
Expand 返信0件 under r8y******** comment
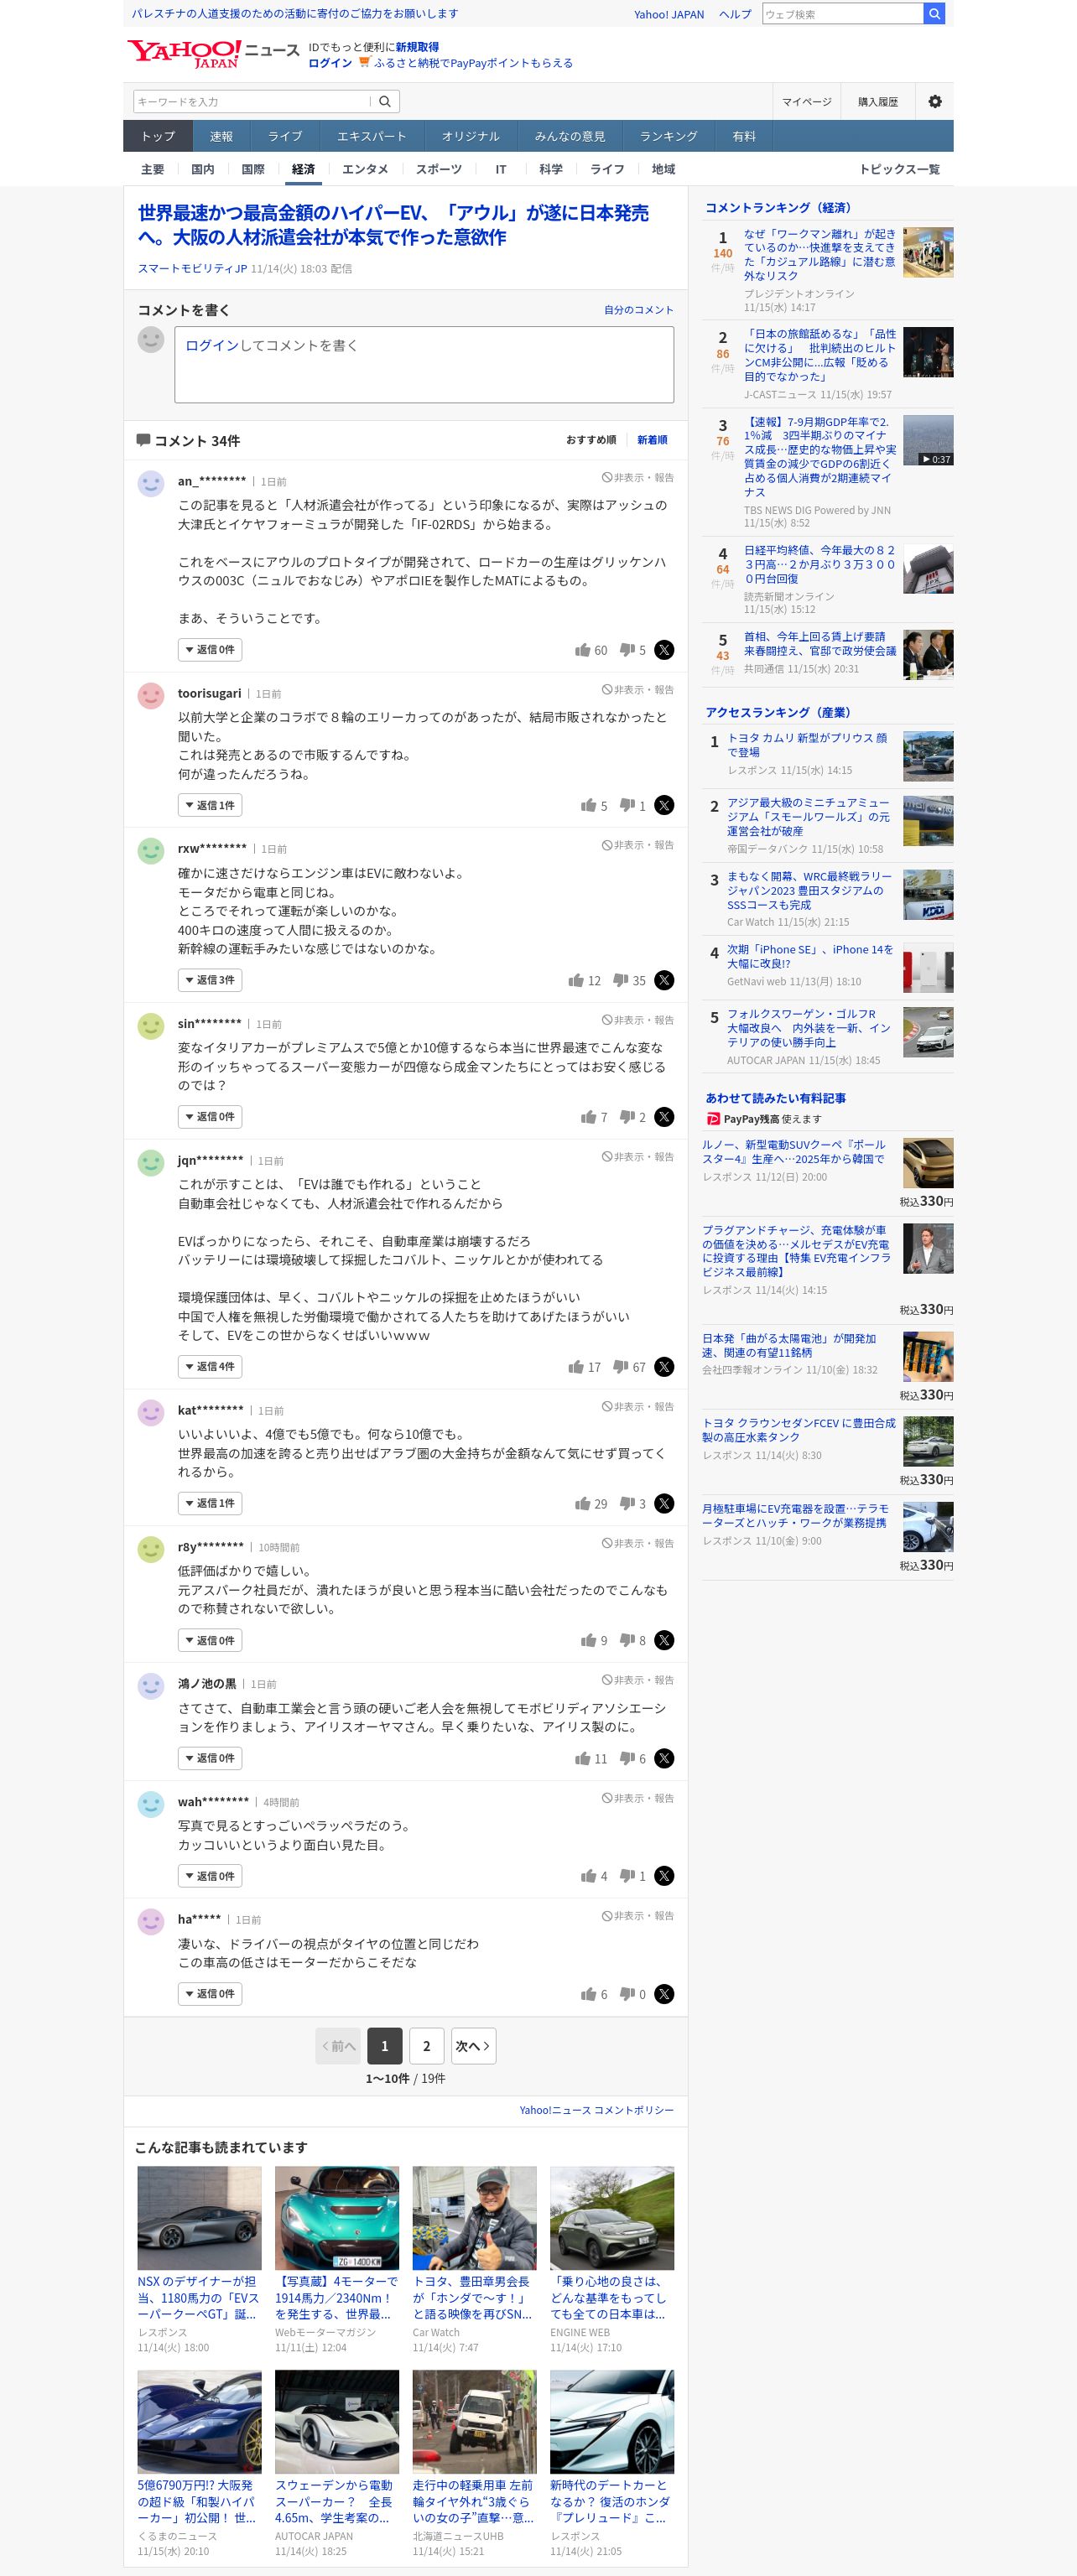[210, 1640]
